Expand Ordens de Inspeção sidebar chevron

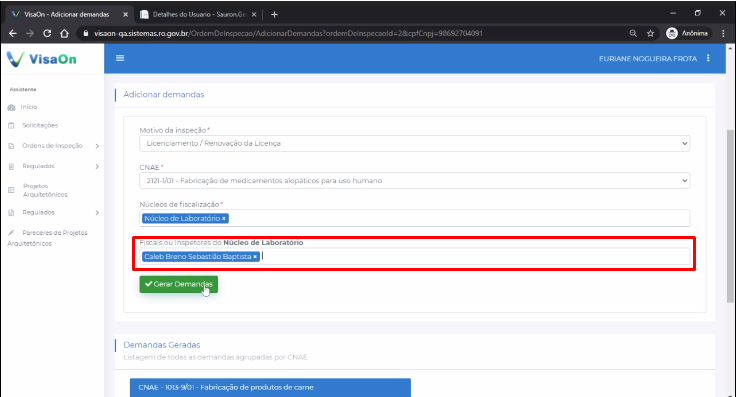point(97,146)
